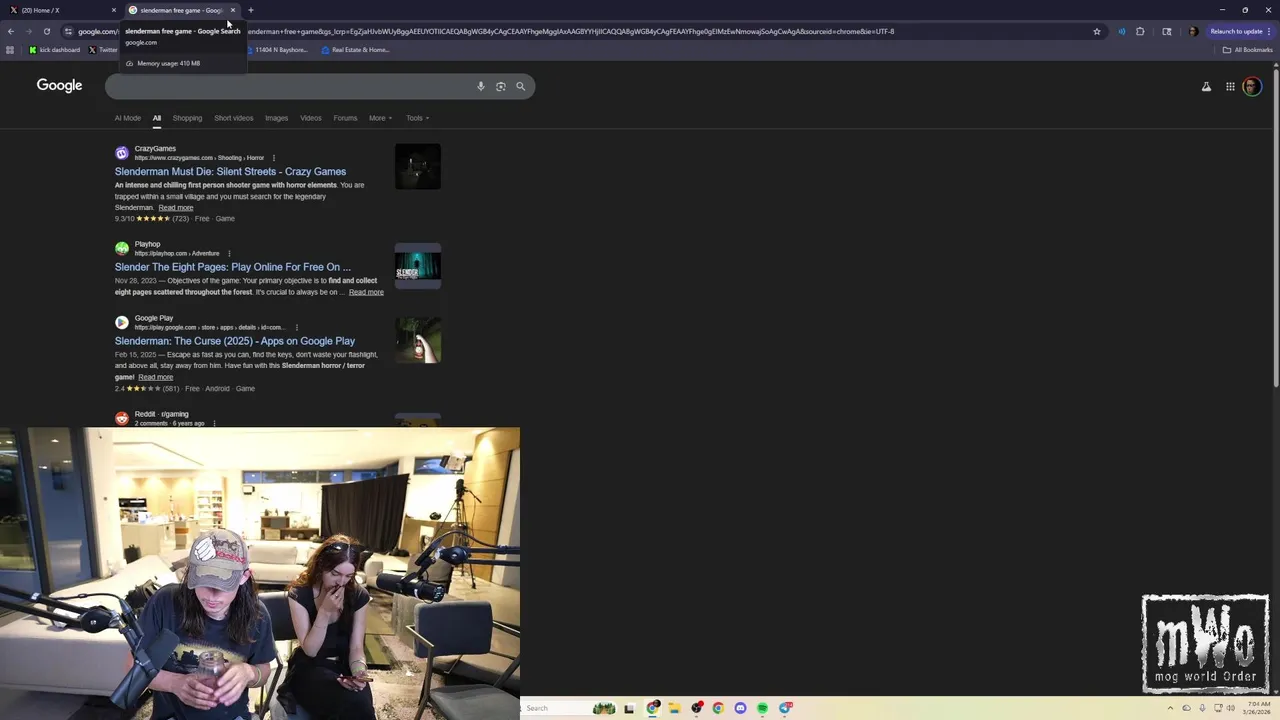Open the Google apps grid
1280x720 pixels.
click(1230, 87)
